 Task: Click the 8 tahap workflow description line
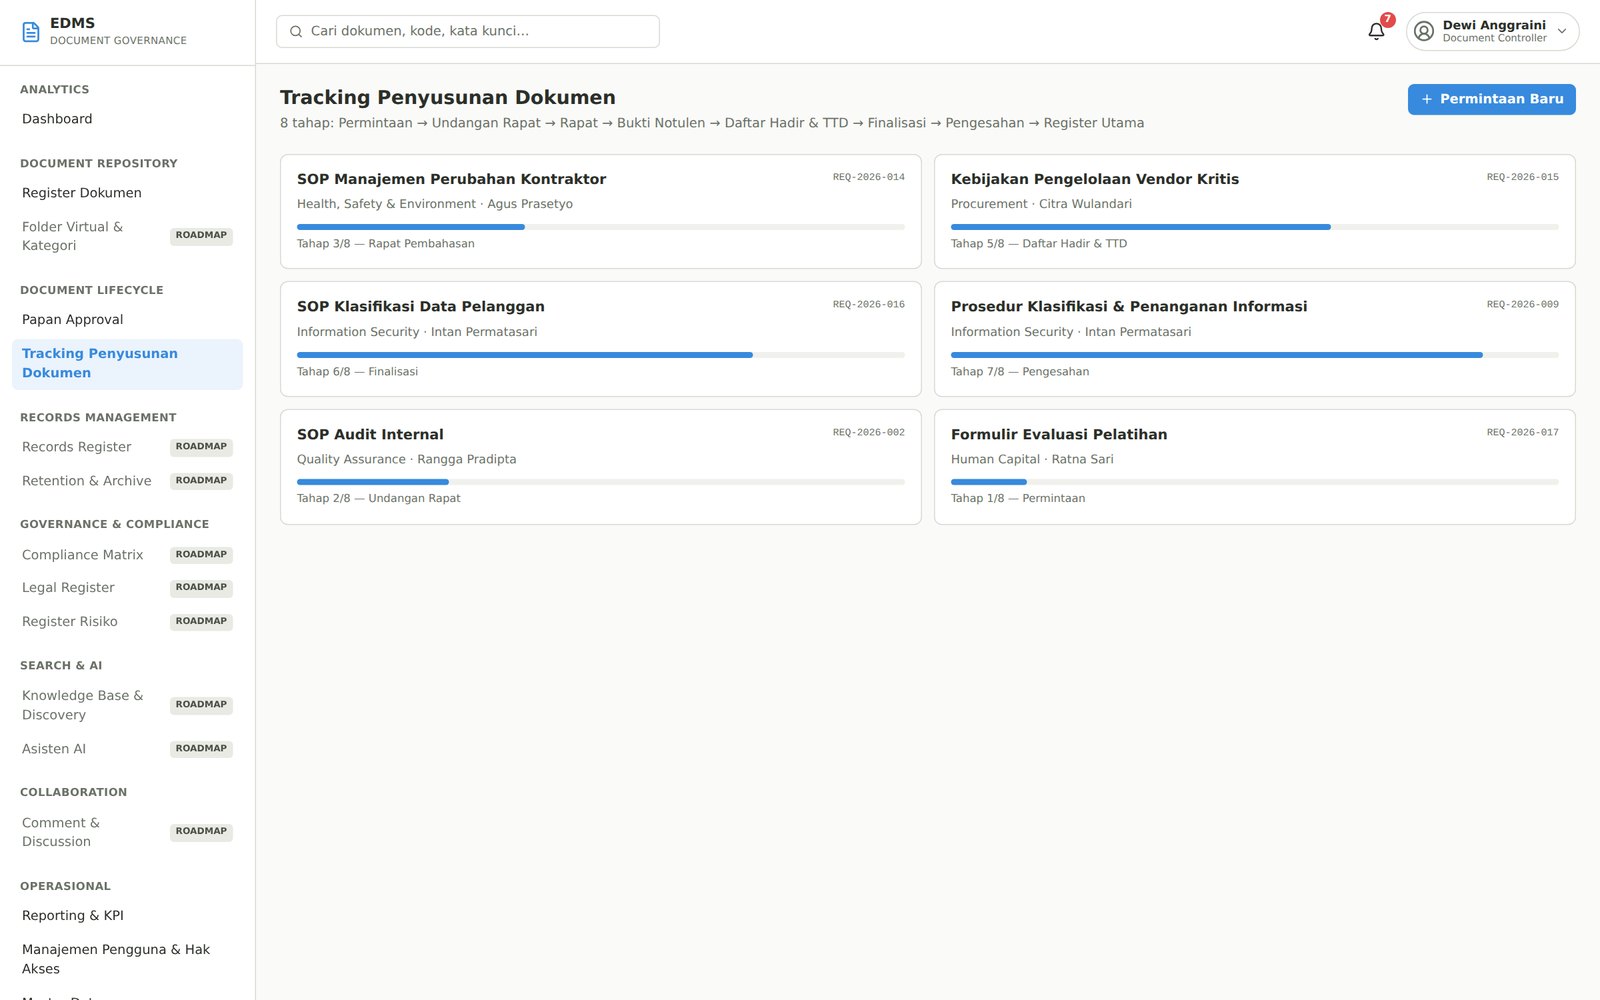pos(712,123)
